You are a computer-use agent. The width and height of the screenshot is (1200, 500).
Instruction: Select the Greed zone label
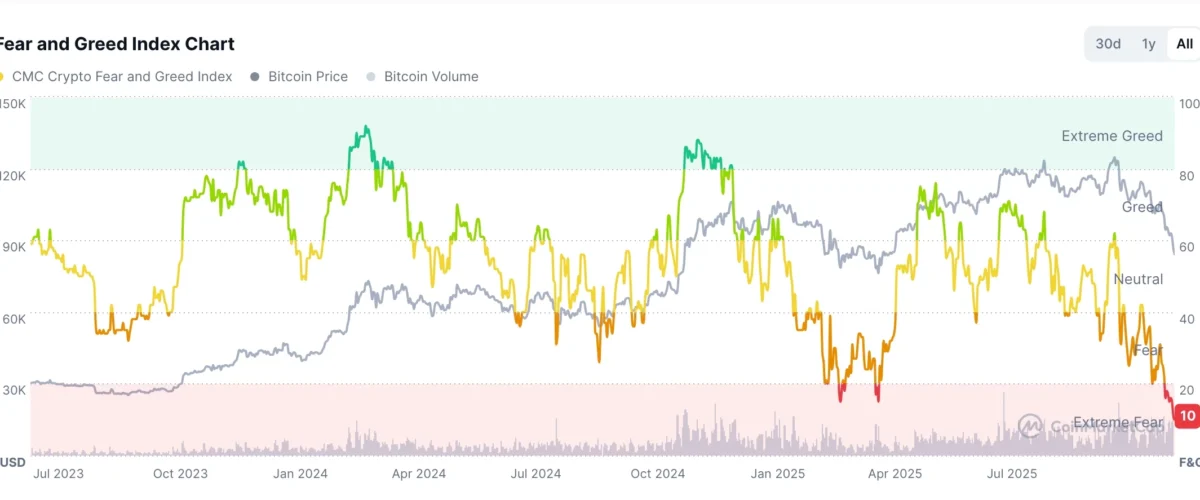1142,207
